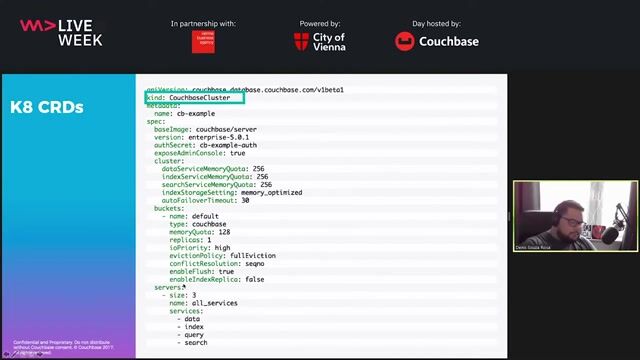This screenshot has height=360, width=640.
Task: Click the '- query' service entry
Action: 190,335
